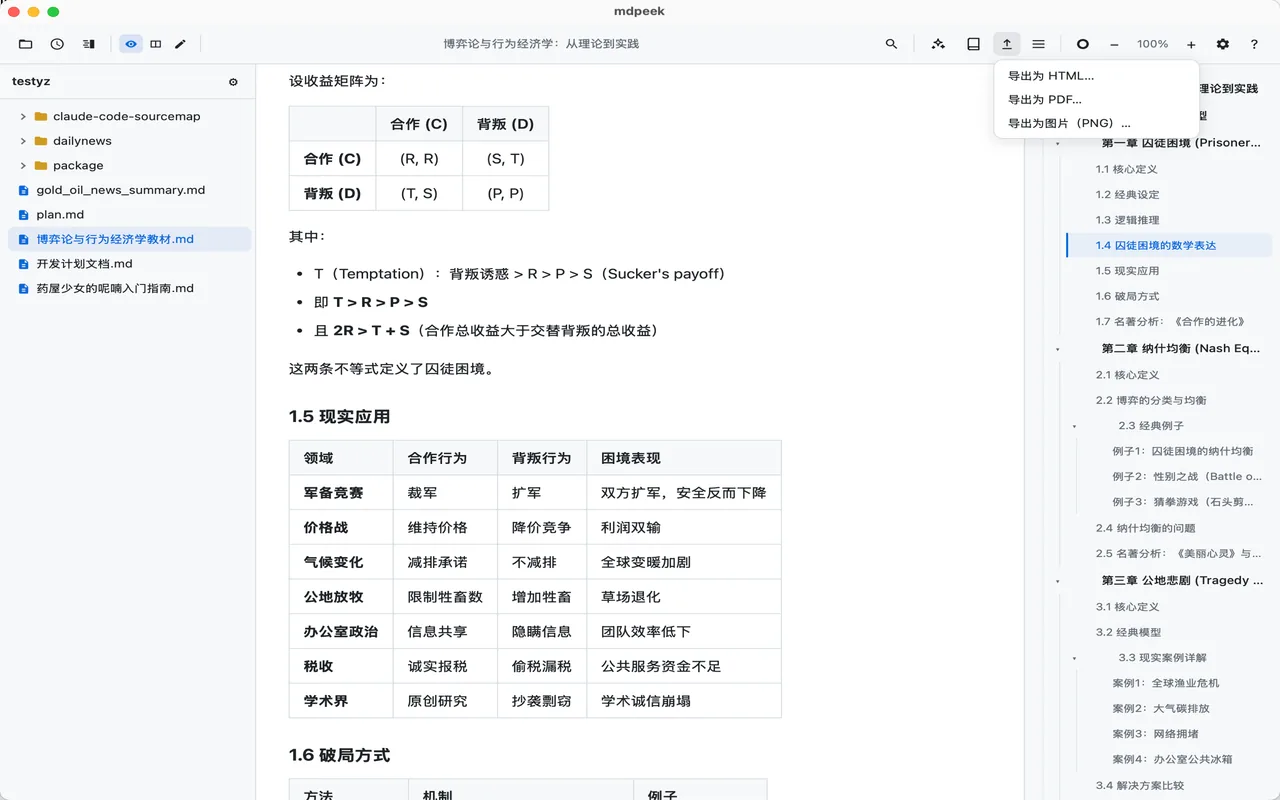Open plan.md file
This screenshot has height=800, width=1280.
pos(130,214)
